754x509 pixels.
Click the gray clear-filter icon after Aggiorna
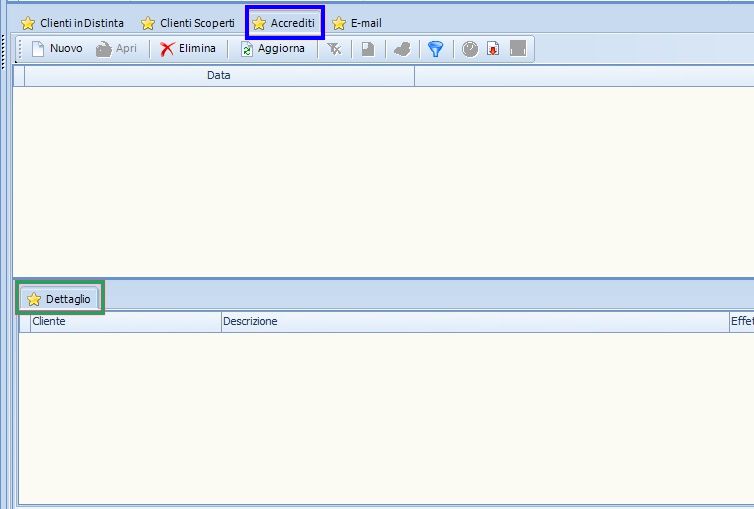pyautogui.click(x=335, y=48)
